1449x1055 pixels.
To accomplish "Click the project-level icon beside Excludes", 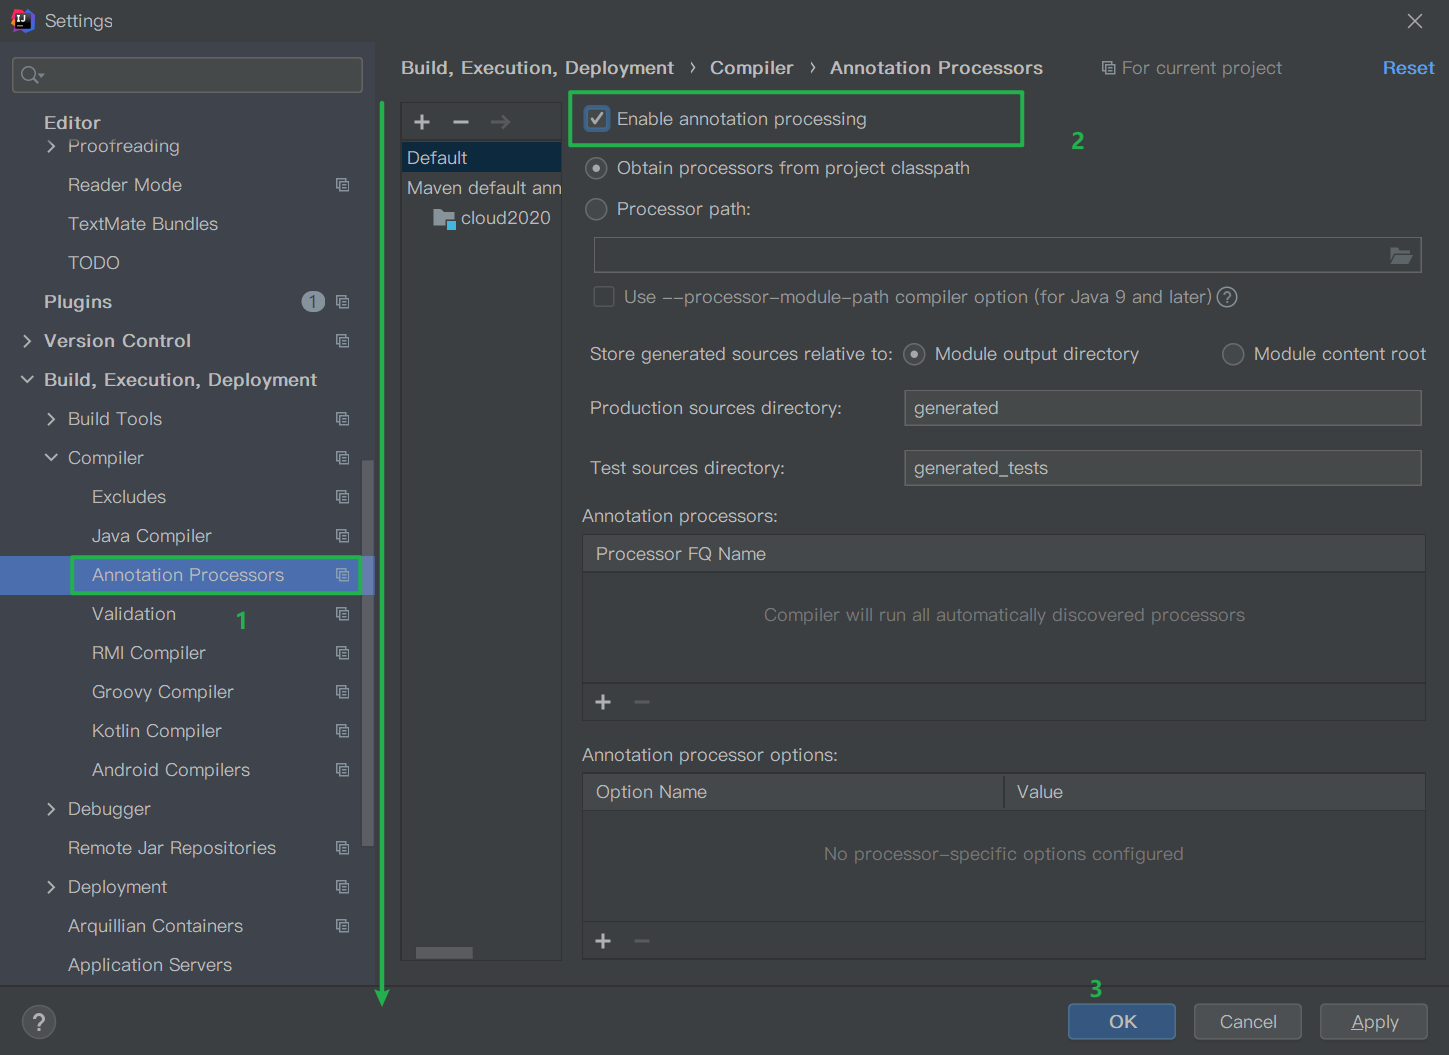I will pyautogui.click(x=343, y=497).
